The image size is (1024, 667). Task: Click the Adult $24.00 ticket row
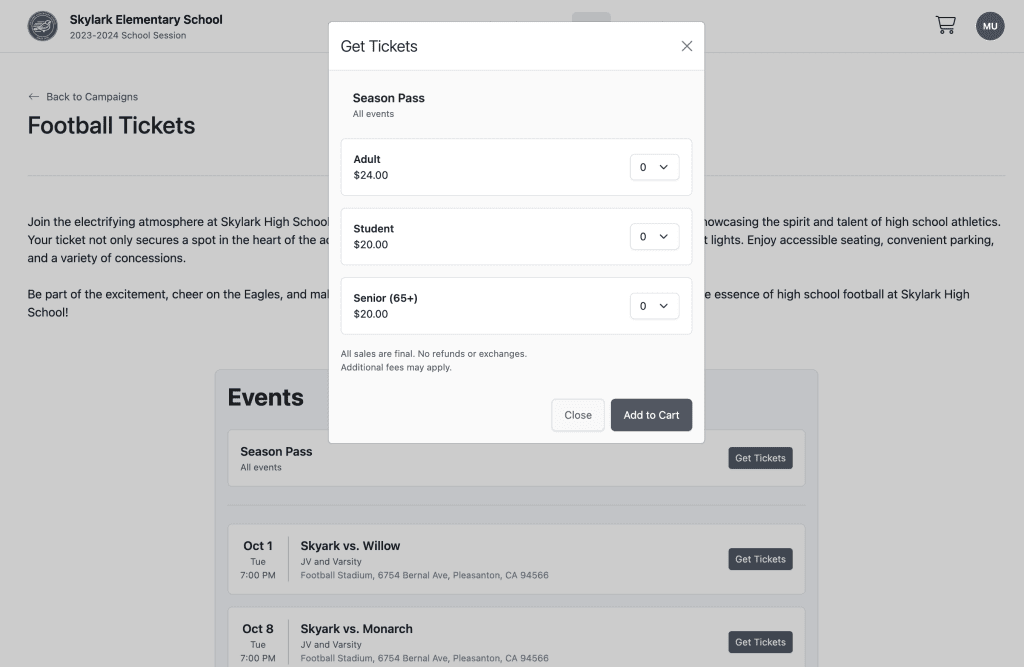point(516,167)
